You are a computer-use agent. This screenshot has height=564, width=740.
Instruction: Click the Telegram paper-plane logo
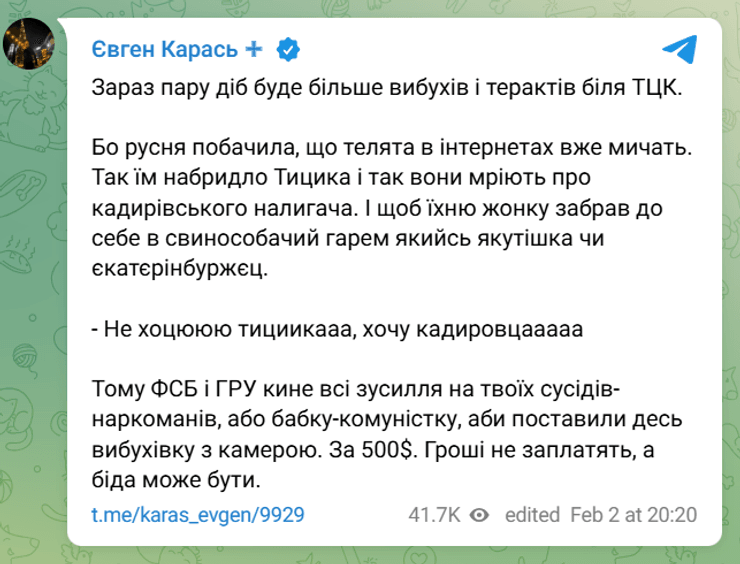679,49
